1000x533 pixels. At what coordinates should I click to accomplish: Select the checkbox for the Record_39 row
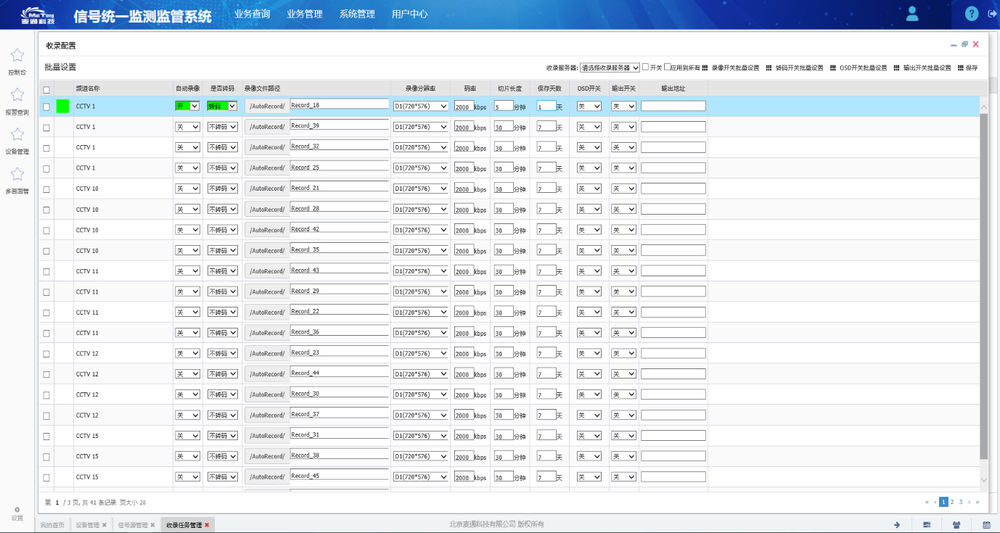[46, 127]
